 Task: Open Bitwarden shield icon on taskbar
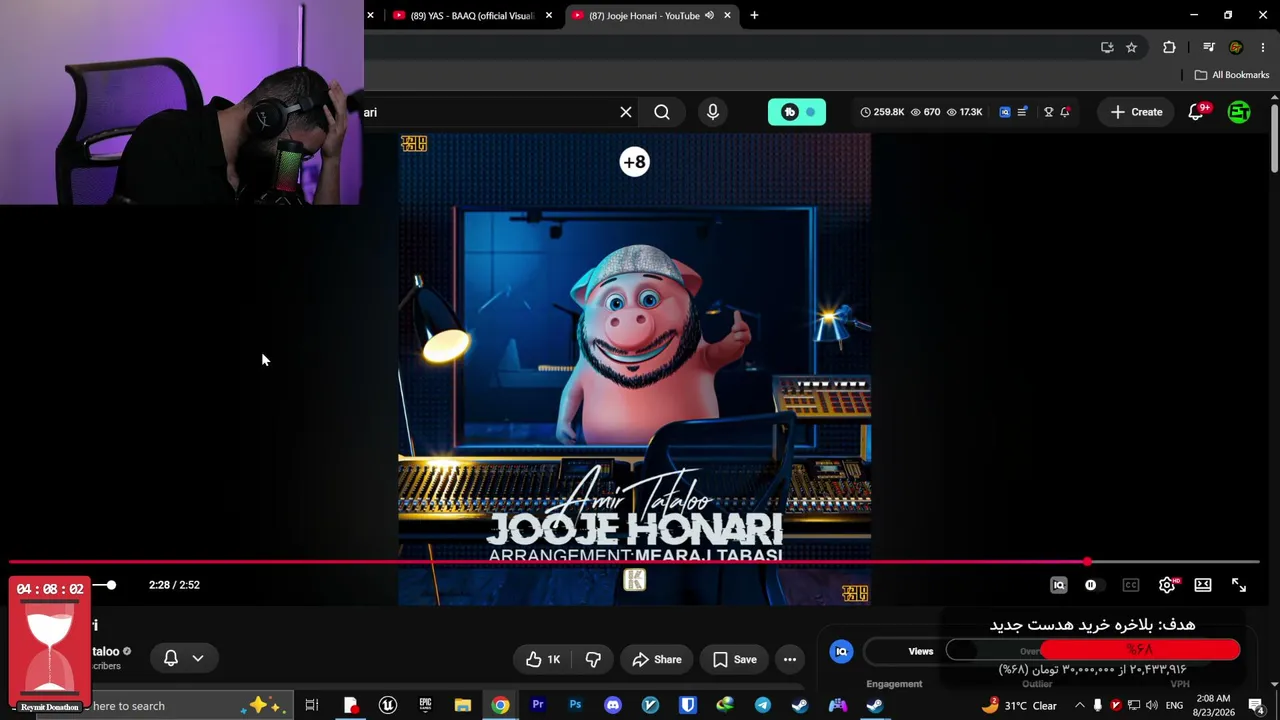pos(688,706)
